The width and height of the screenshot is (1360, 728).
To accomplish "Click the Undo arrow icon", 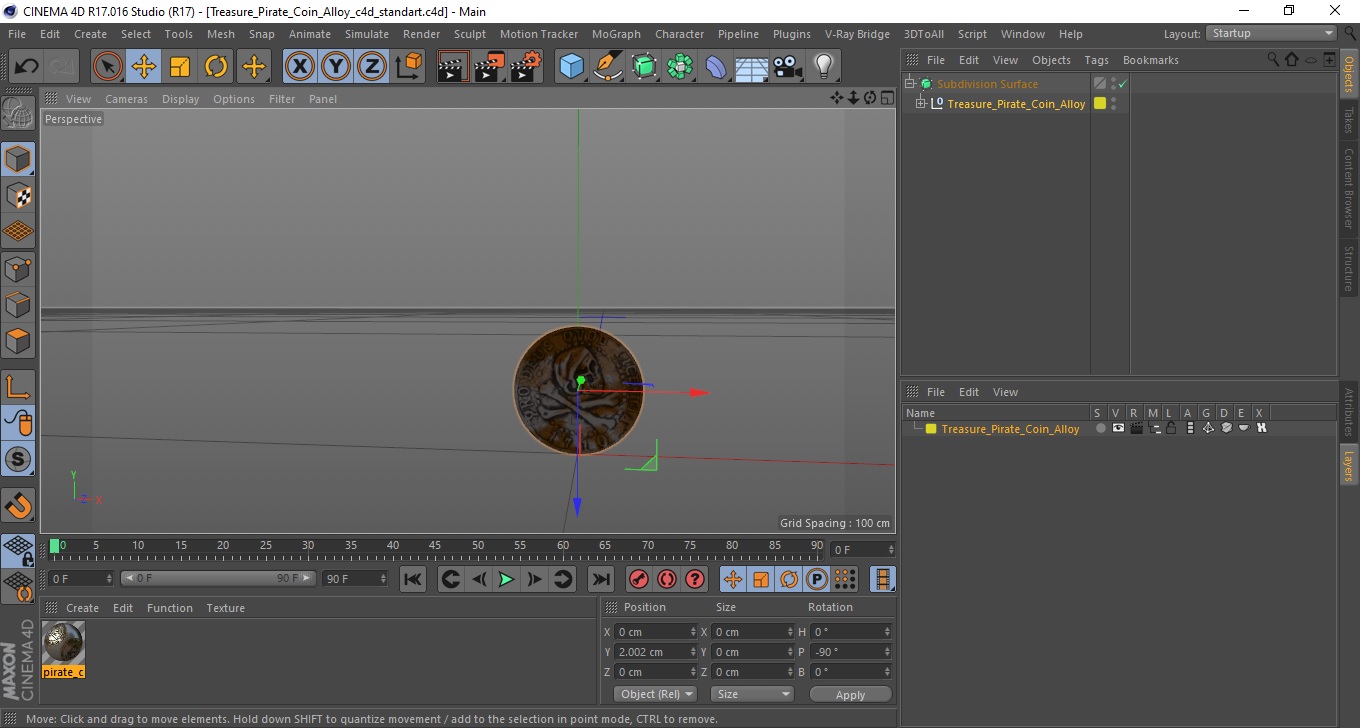I will [x=27, y=67].
